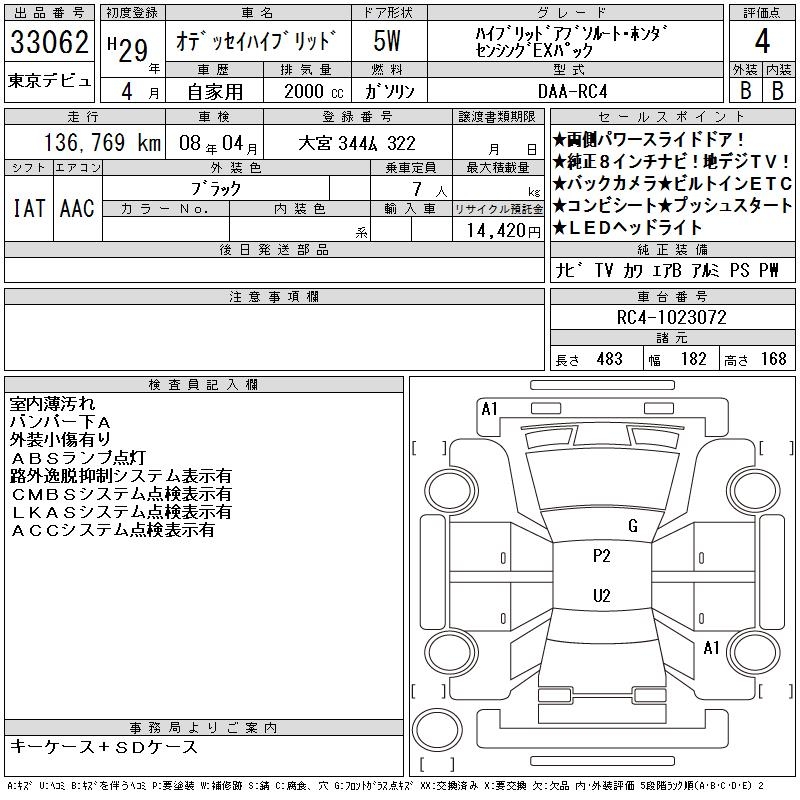Click "PS" in the genuine equipment row

(x=739, y=270)
